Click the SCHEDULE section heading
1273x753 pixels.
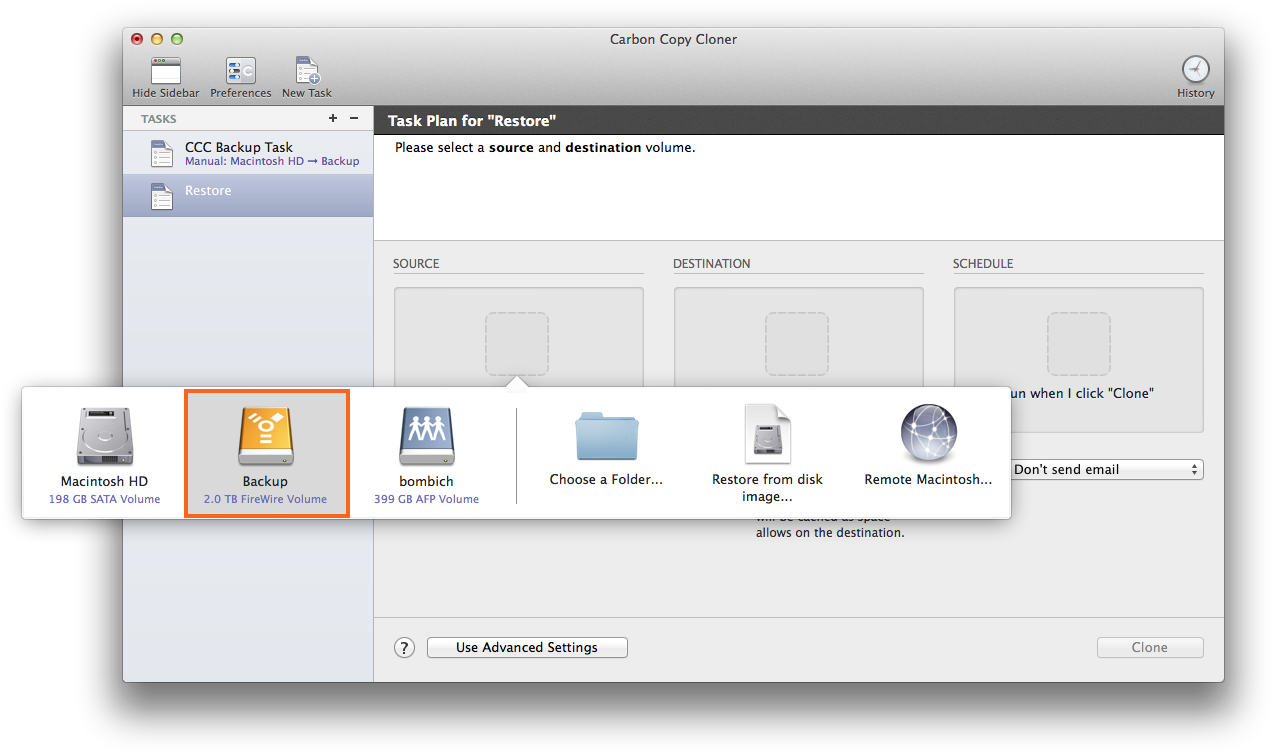[983, 264]
